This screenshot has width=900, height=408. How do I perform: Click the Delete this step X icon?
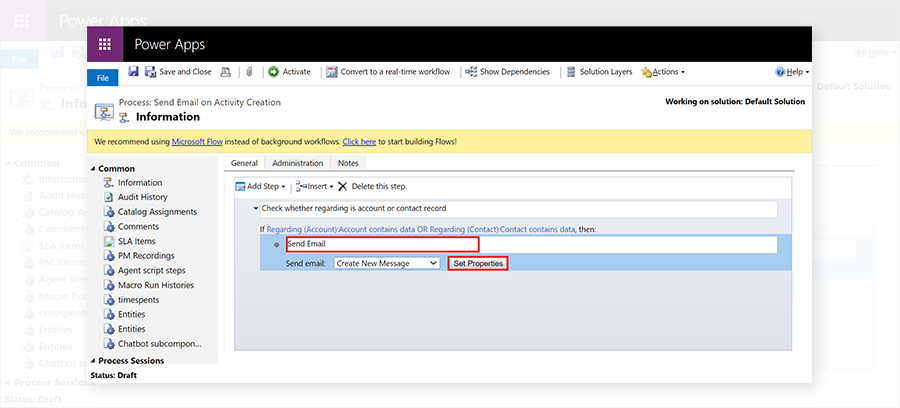click(343, 186)
